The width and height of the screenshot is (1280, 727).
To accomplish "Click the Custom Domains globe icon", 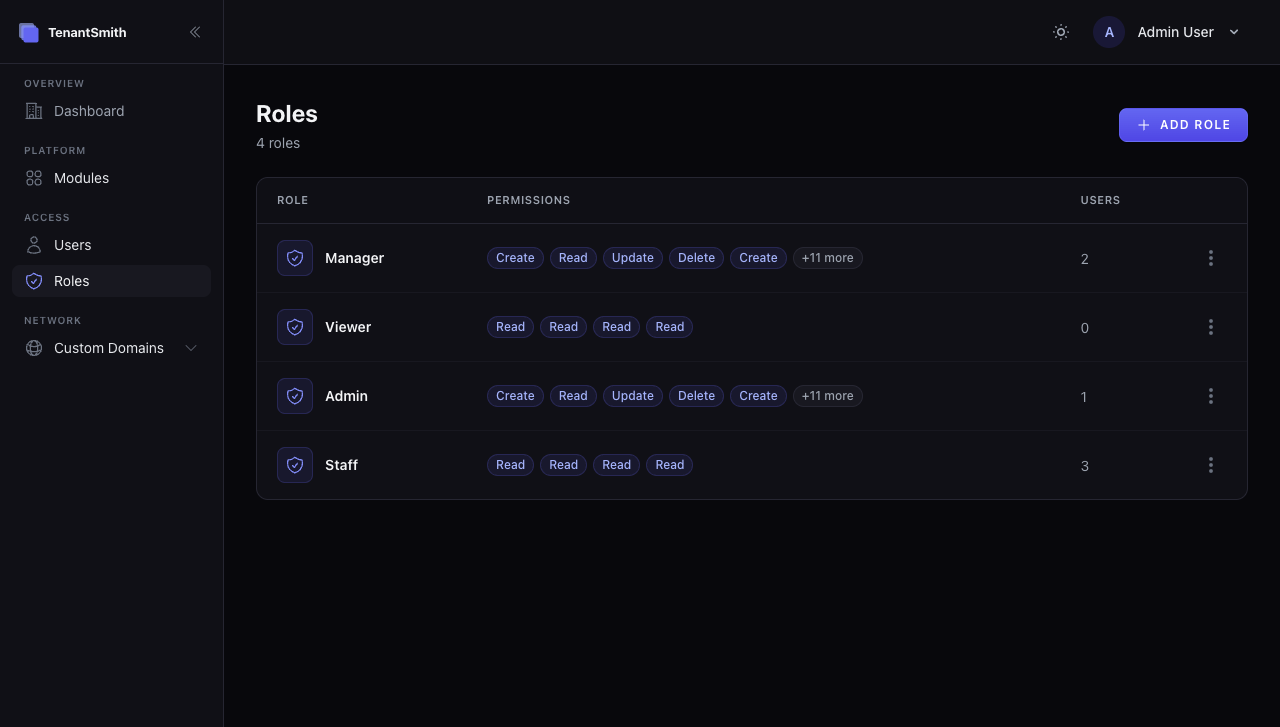I will click(34, 348).
